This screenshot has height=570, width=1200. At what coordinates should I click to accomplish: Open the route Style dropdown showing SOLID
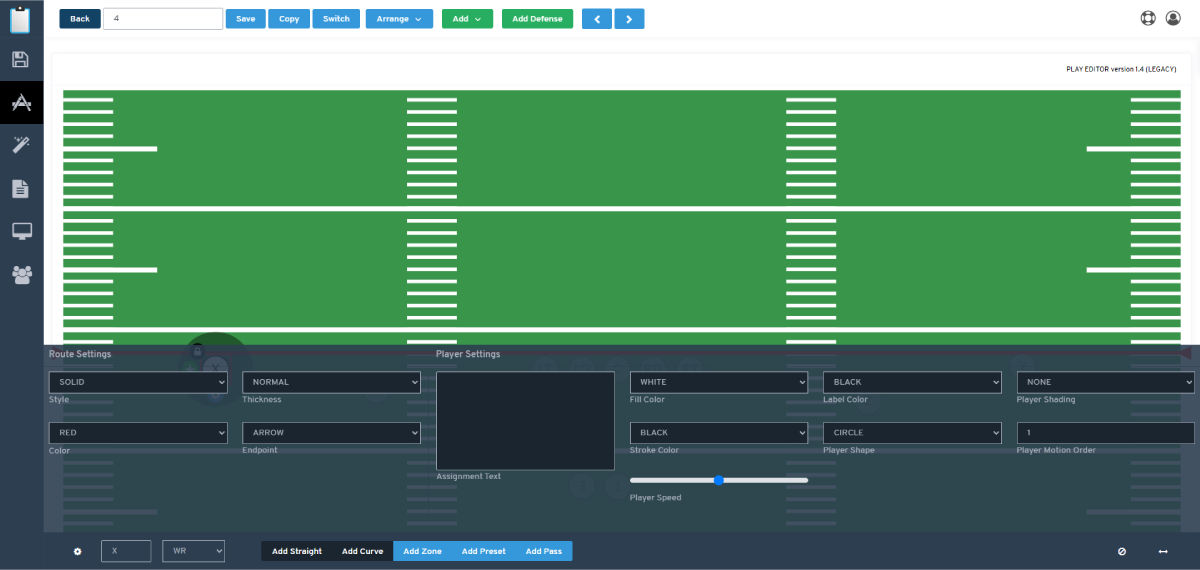pyautogui.click(x=138, y=382)
